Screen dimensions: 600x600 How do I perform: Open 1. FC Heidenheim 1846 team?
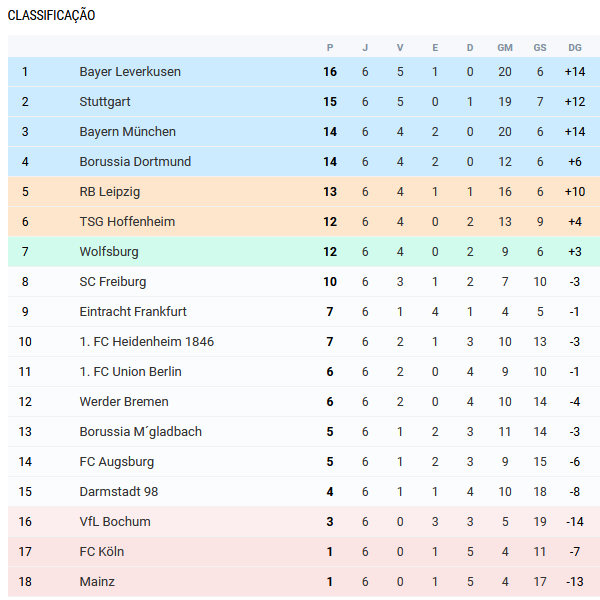(146, 342)
